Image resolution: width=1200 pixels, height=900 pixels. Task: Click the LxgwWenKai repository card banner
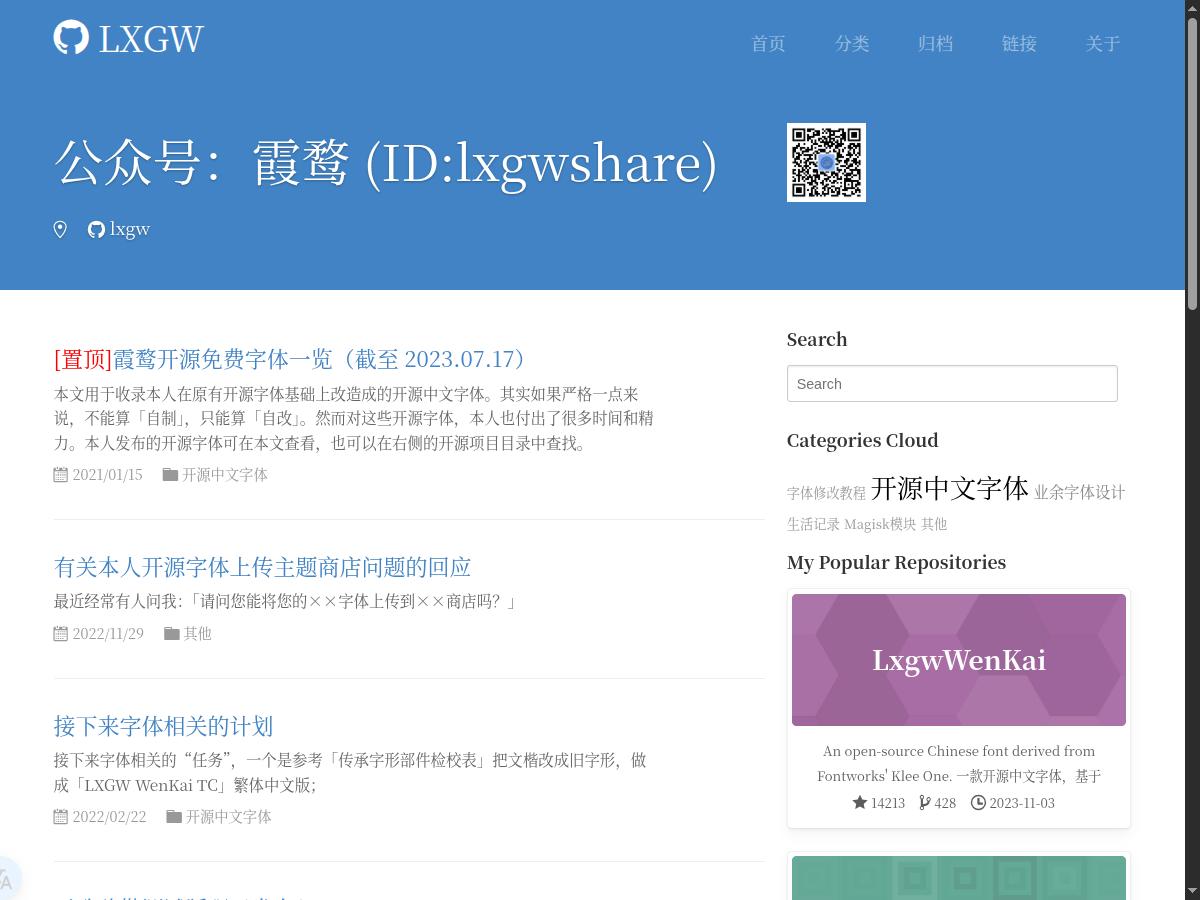pos(958,659)
